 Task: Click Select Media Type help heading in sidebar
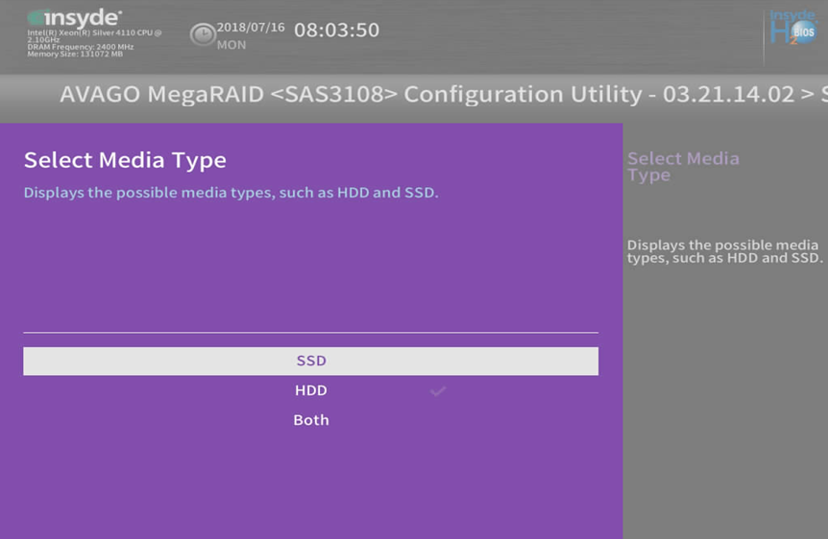pyautogui.click(x=683, y=166)
